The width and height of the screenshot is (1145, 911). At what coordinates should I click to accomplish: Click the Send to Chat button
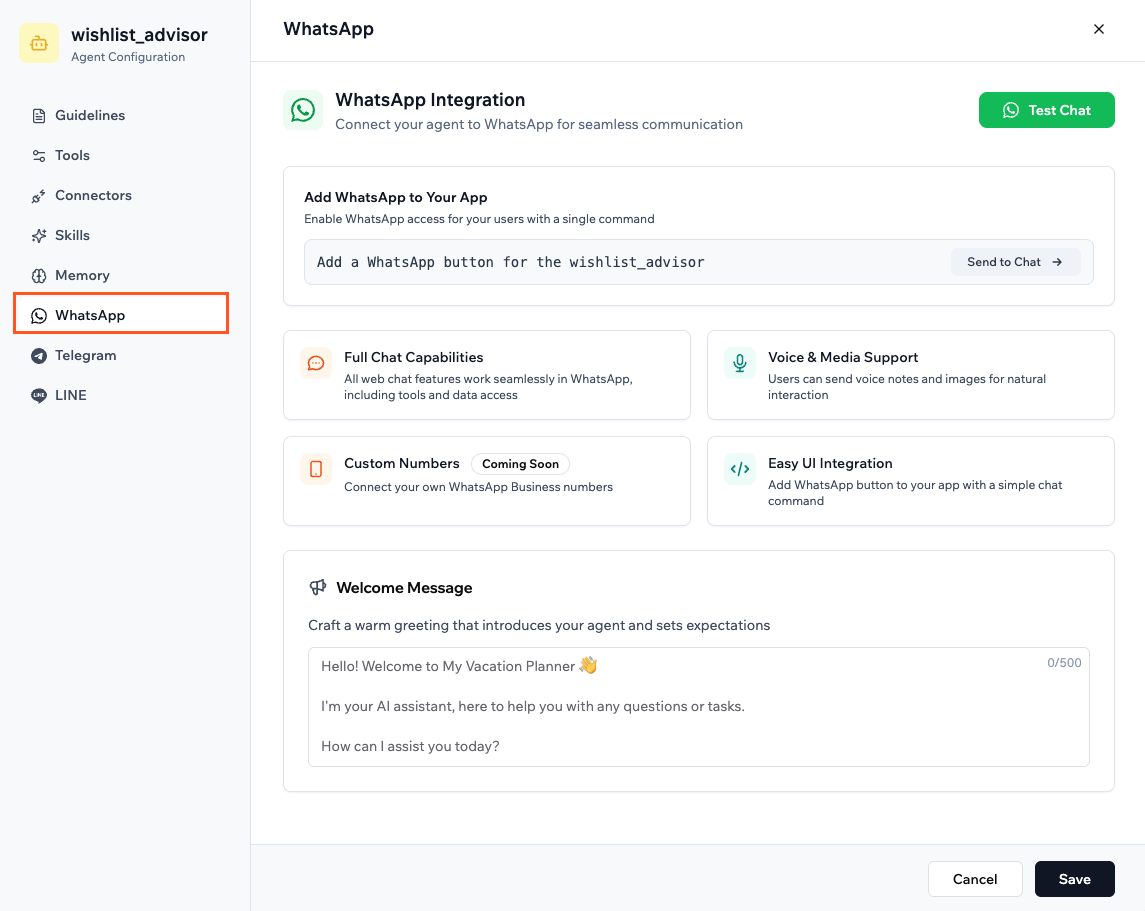pyautogui.click(x=1015, y=262)
